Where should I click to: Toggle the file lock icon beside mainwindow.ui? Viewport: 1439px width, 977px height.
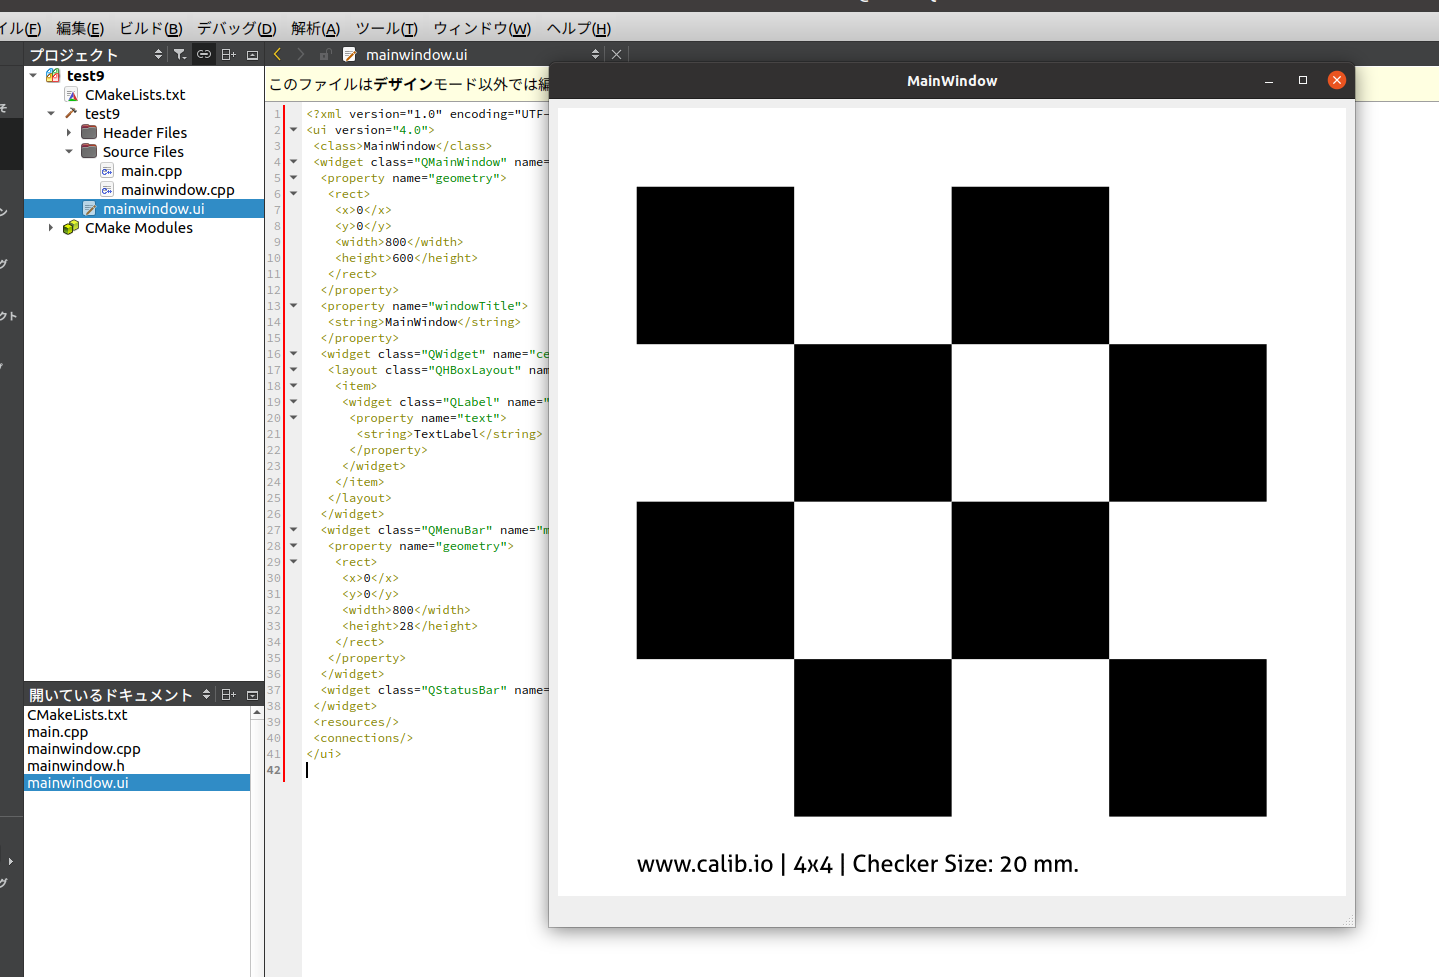pyautogui.click(x=326, y=54)
